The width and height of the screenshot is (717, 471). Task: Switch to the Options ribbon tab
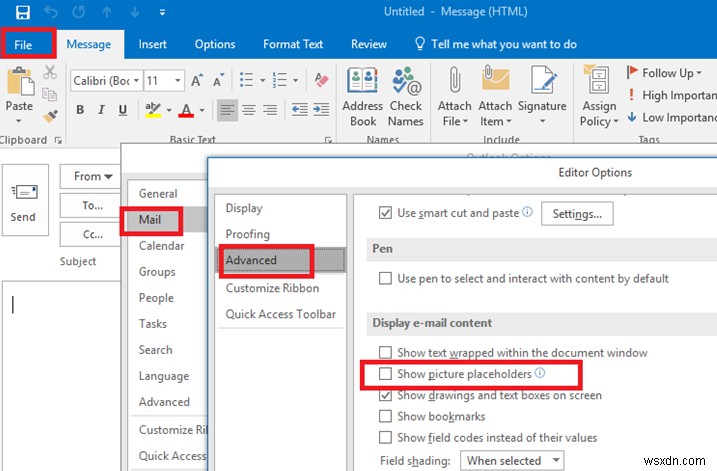point(214,44)
